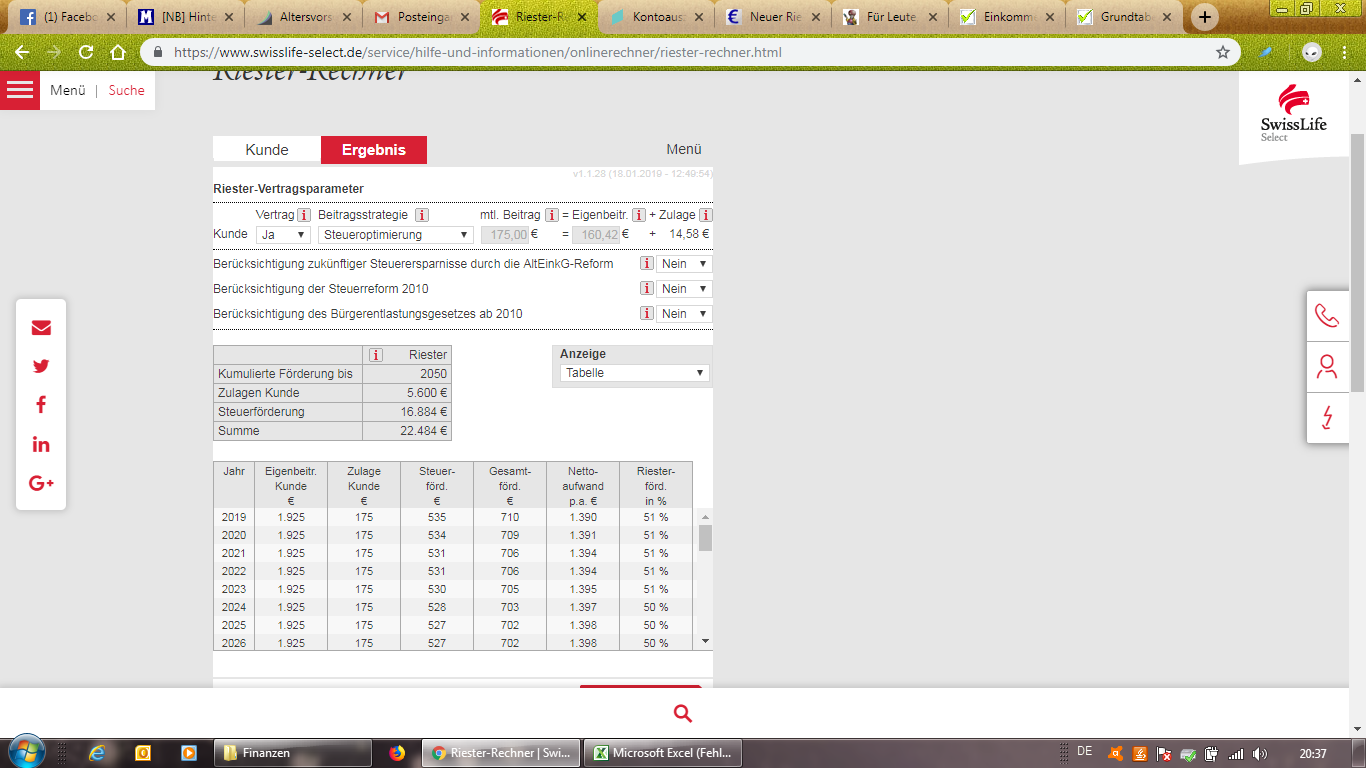
Task: Click the Eigenbeitr. 160,42 field
Action: (x=596, y=234)
